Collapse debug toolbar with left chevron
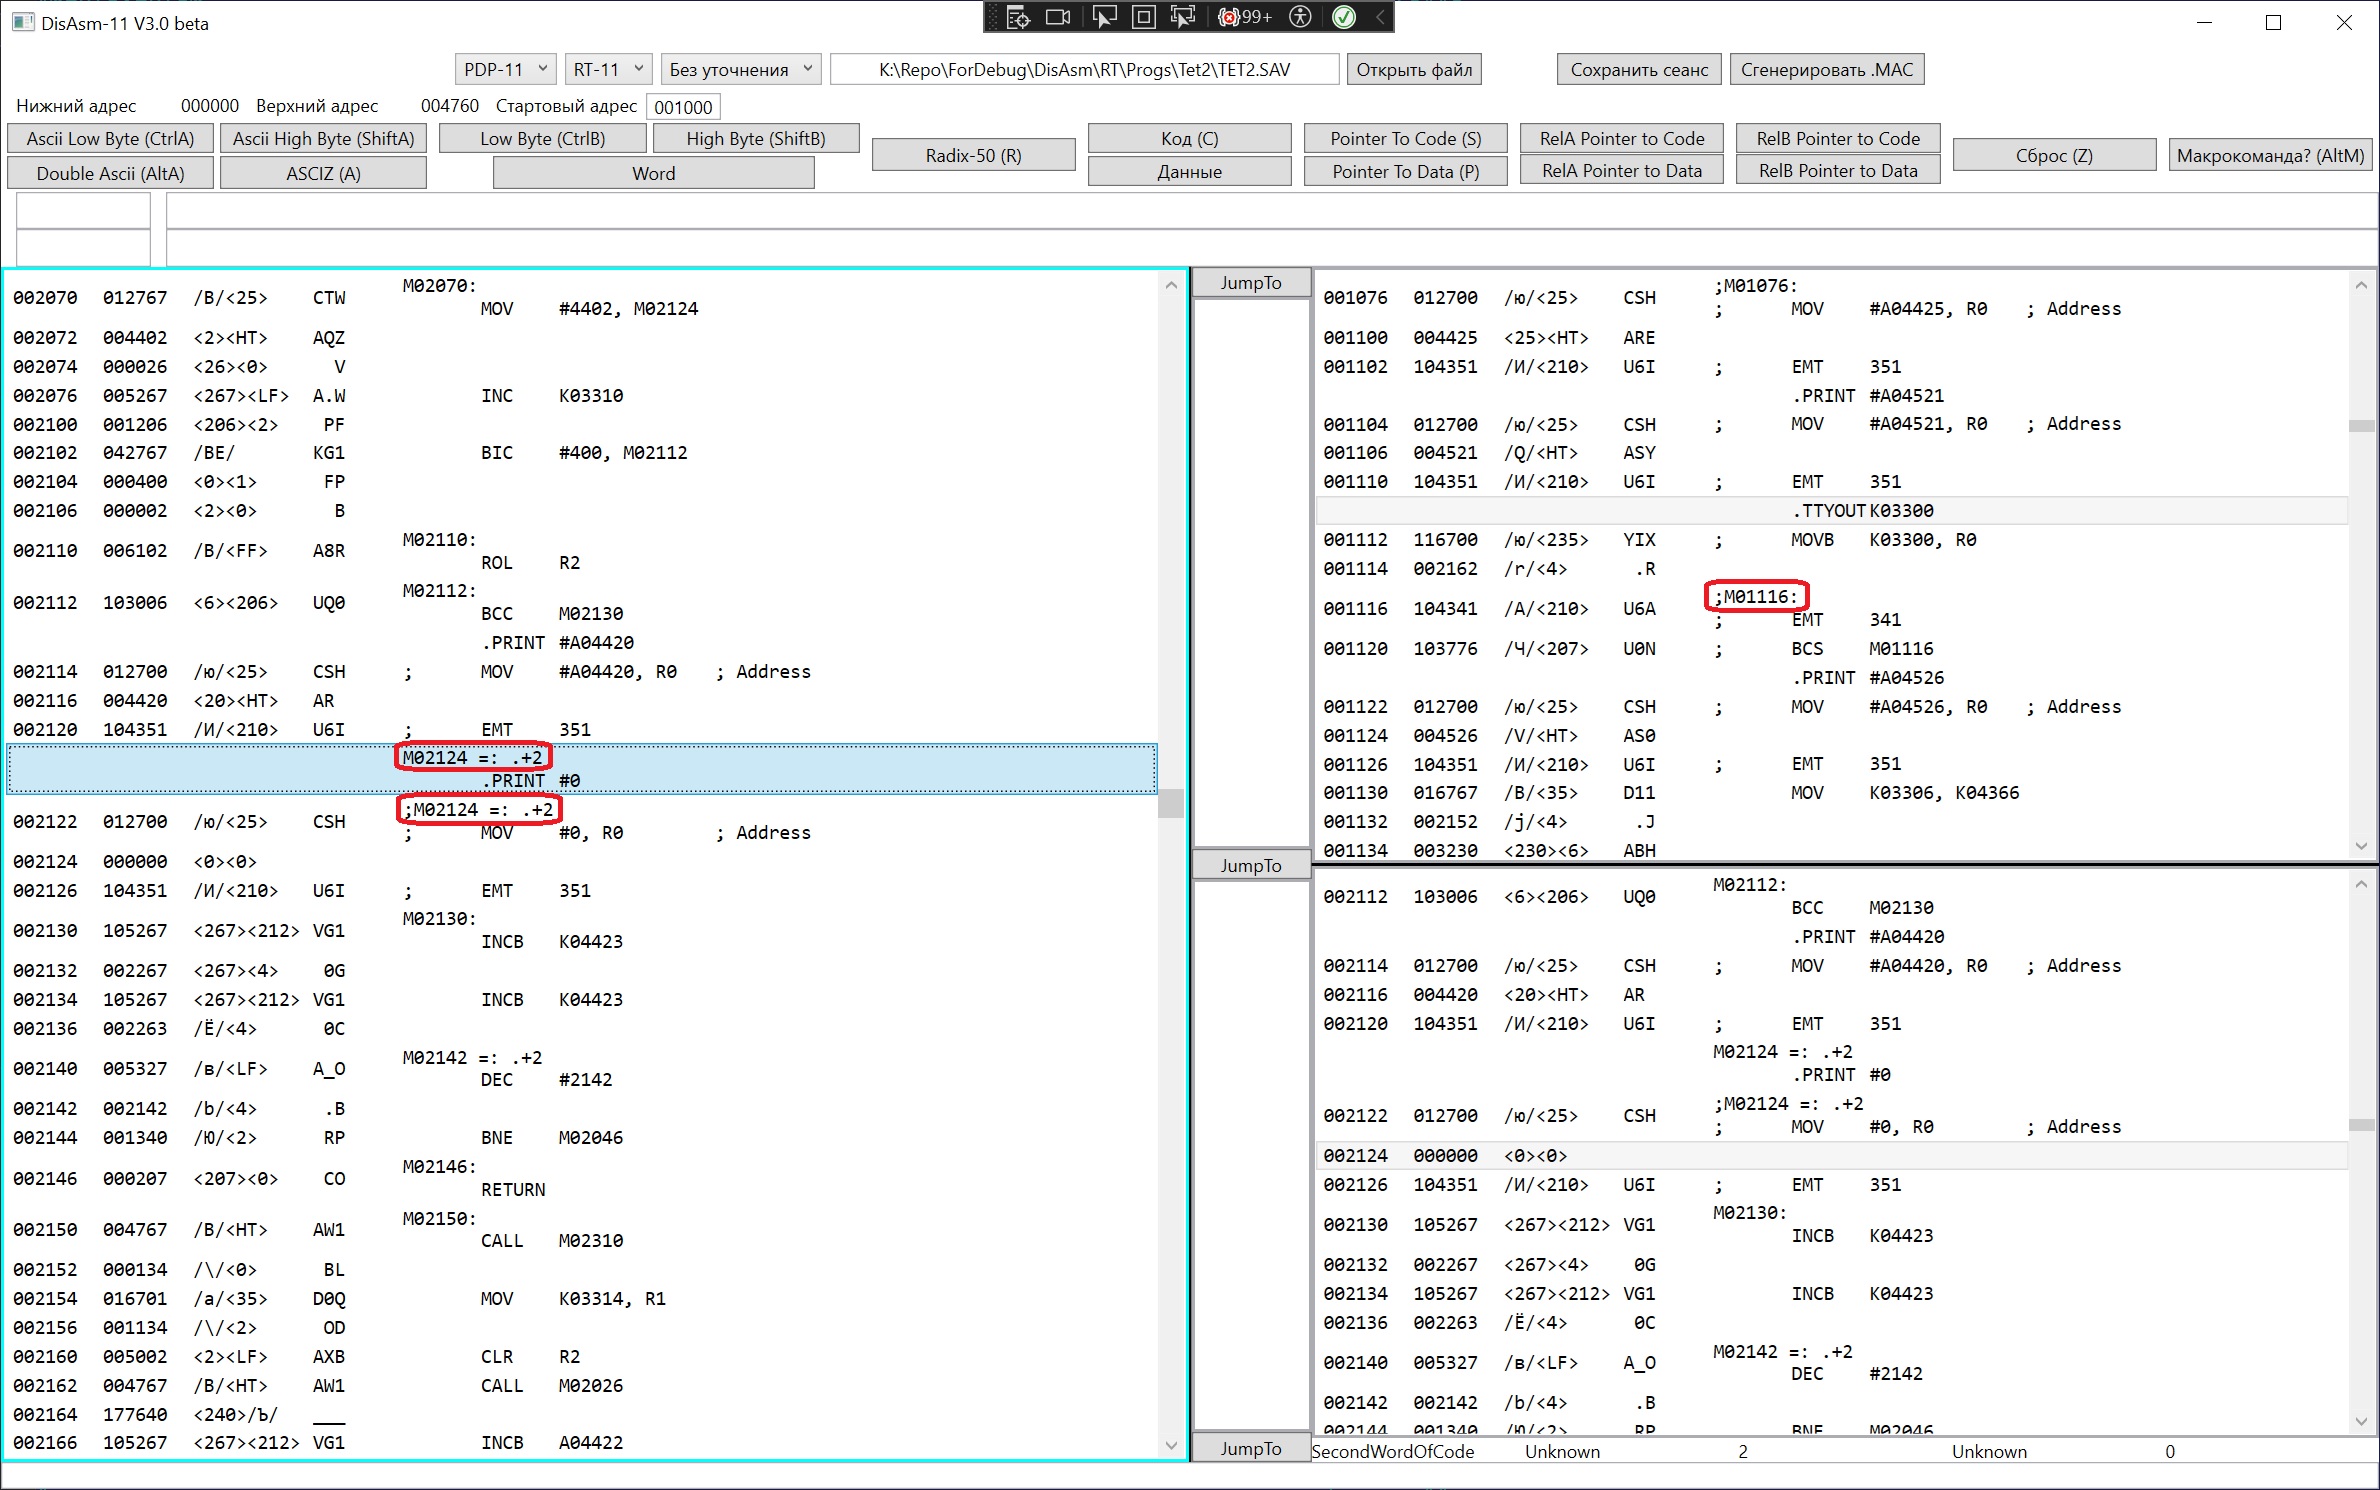This screenshot has height=1490, width=2380. 1380,17
